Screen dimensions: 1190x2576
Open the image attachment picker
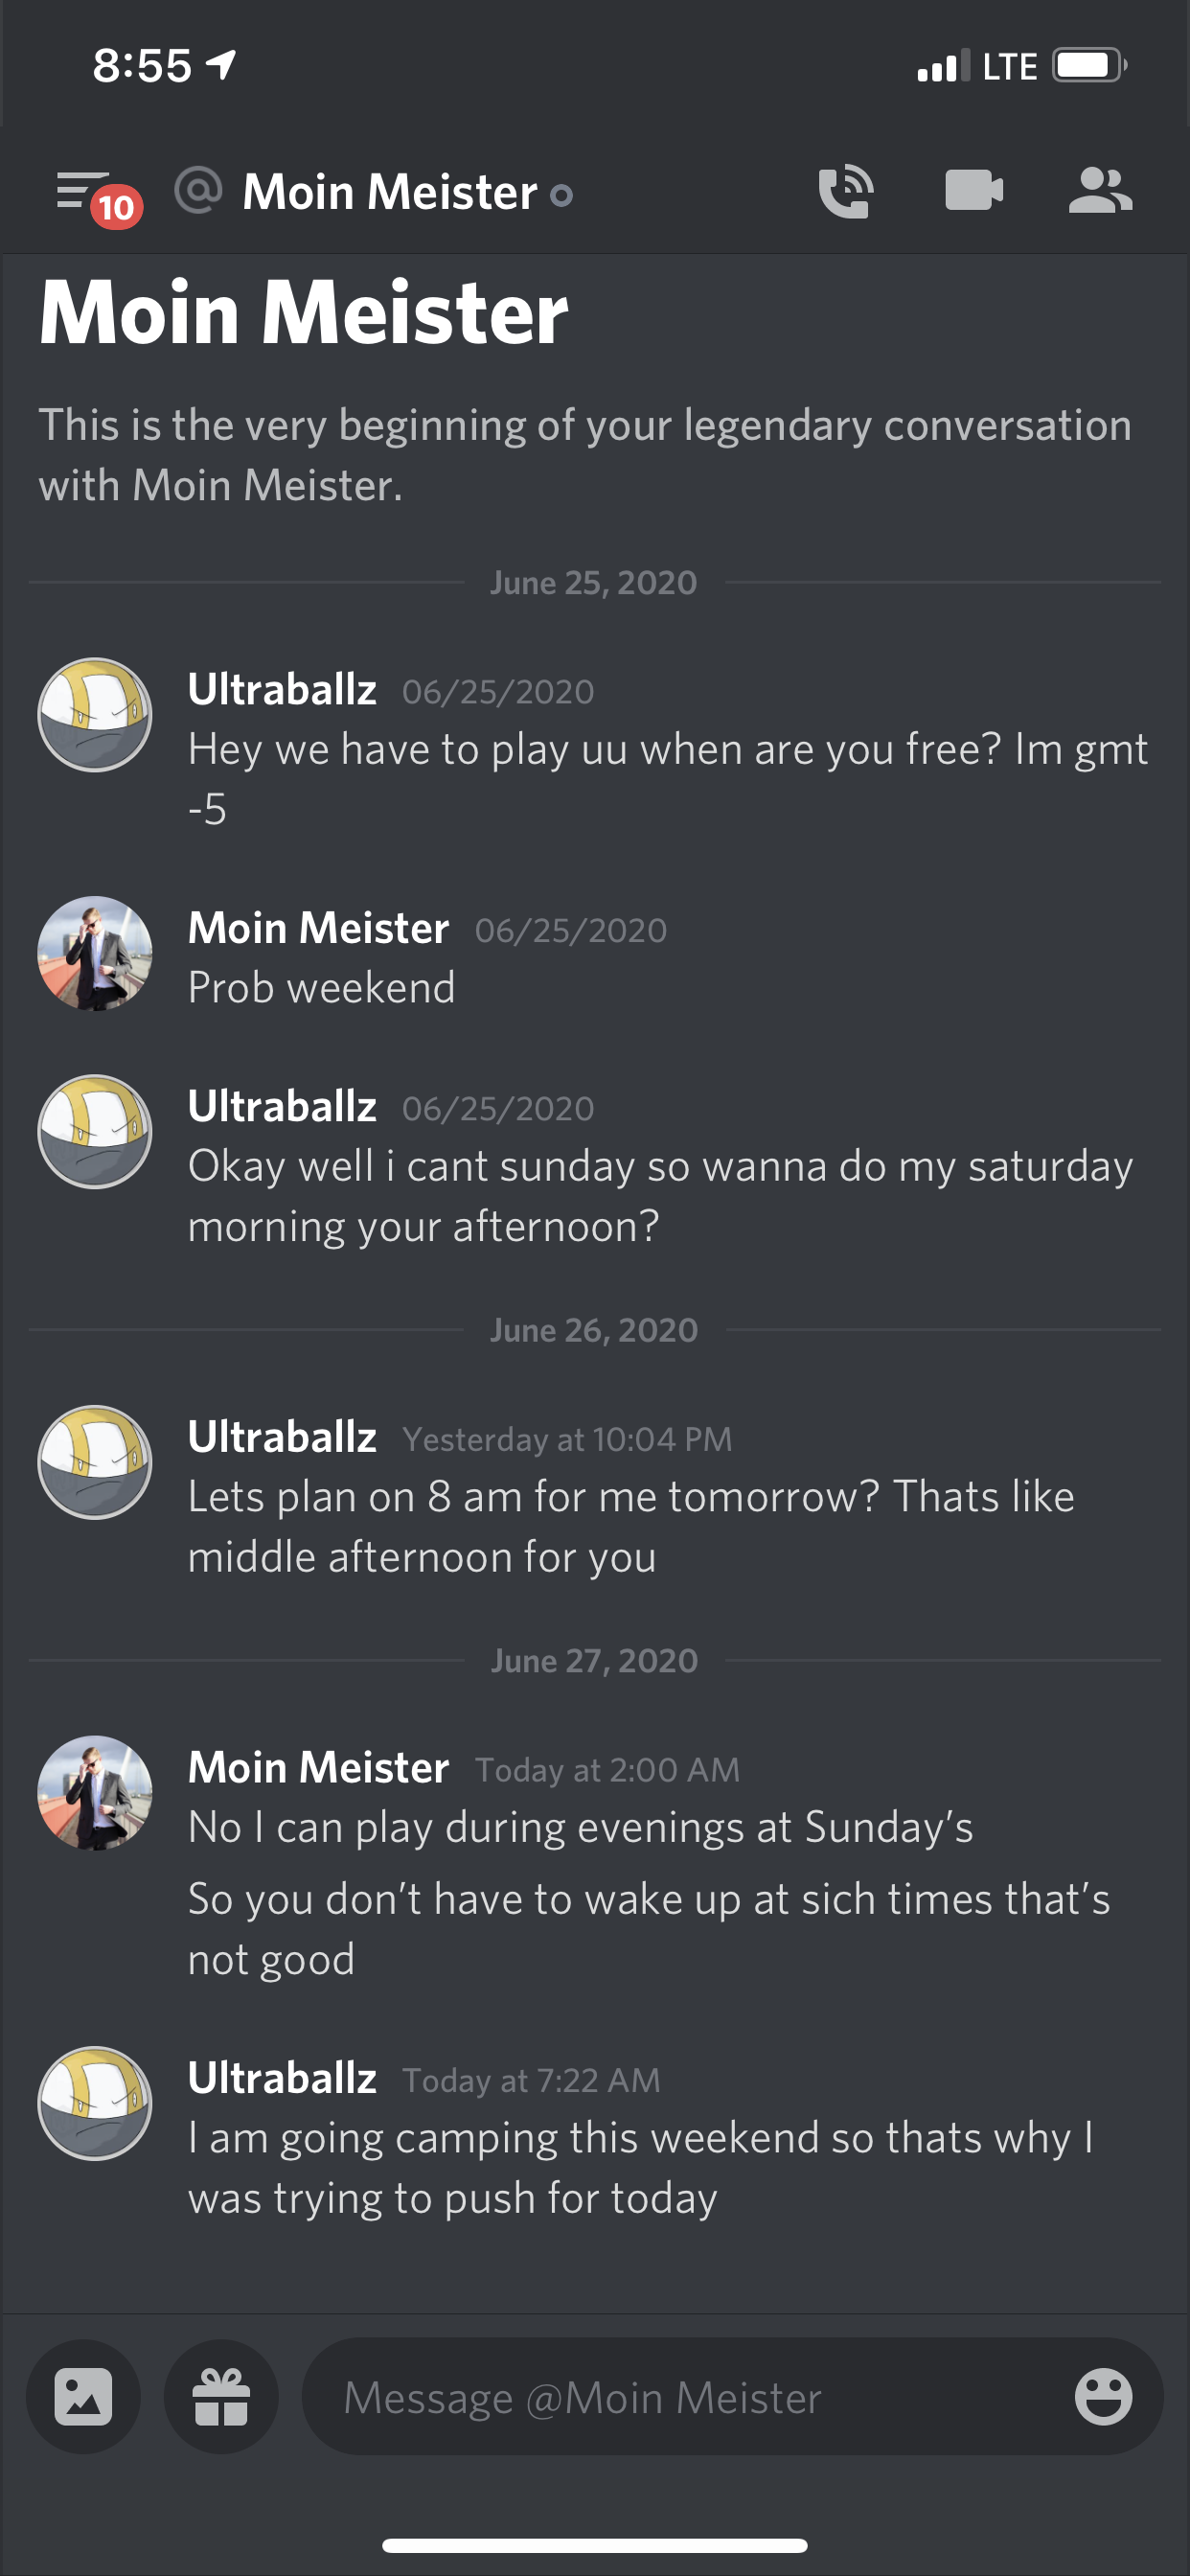[83, 2396]
